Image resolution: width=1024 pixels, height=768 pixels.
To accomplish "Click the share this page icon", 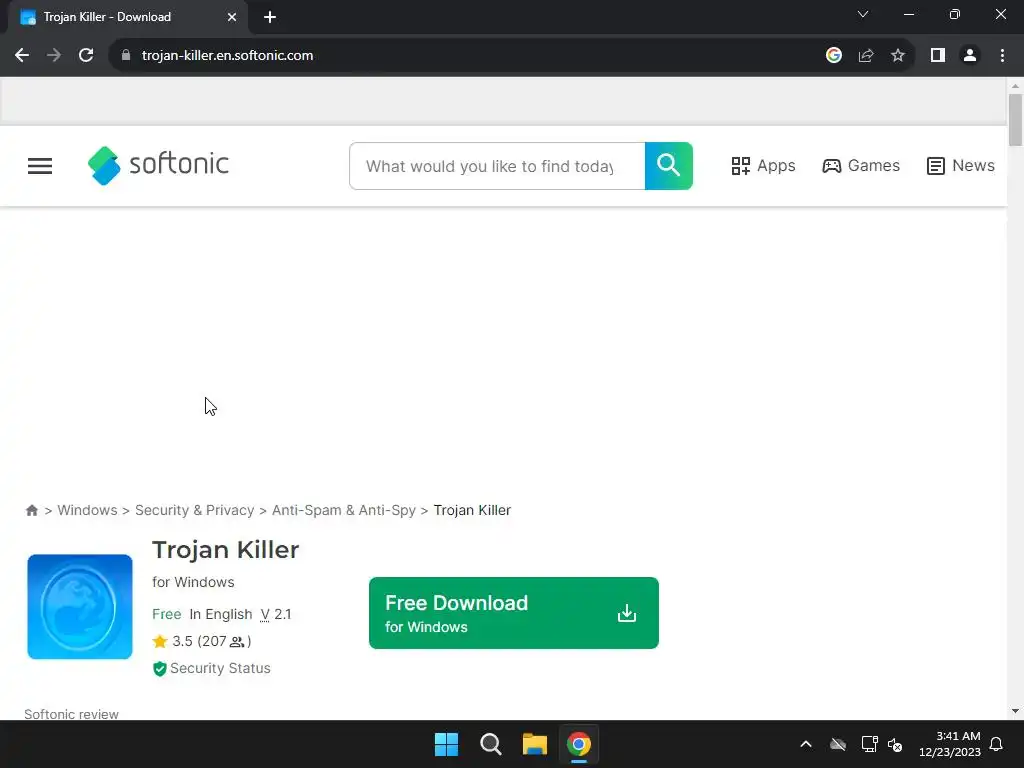I will tap(866, 56).
